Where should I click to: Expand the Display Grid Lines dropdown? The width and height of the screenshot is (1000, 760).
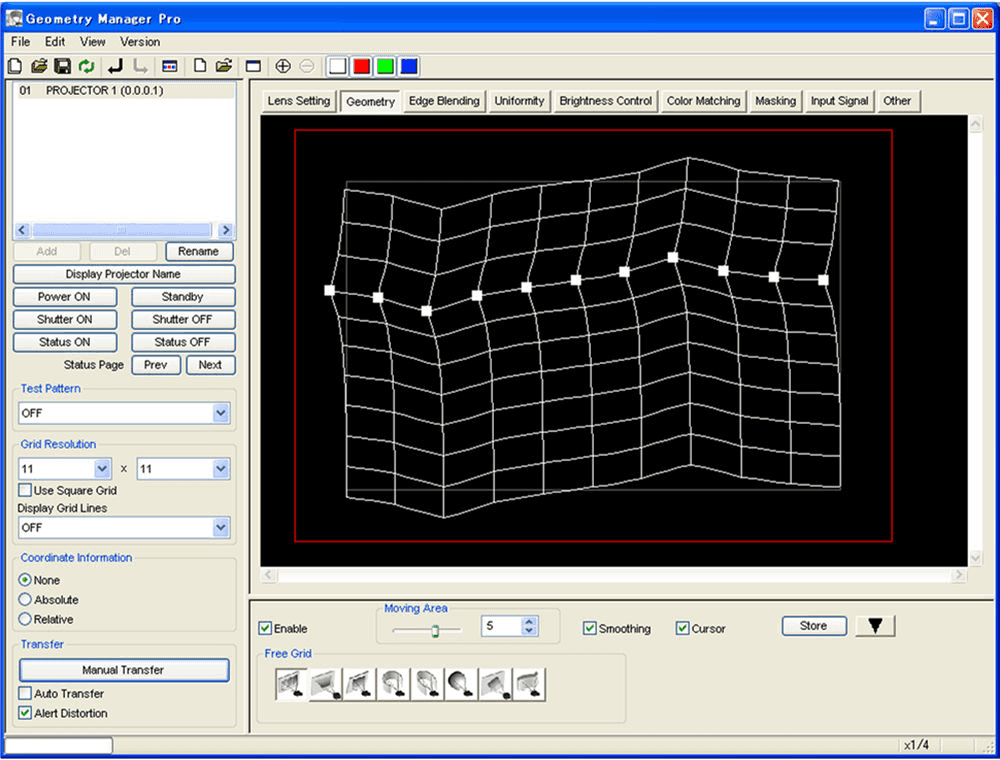tap(220, 527)
